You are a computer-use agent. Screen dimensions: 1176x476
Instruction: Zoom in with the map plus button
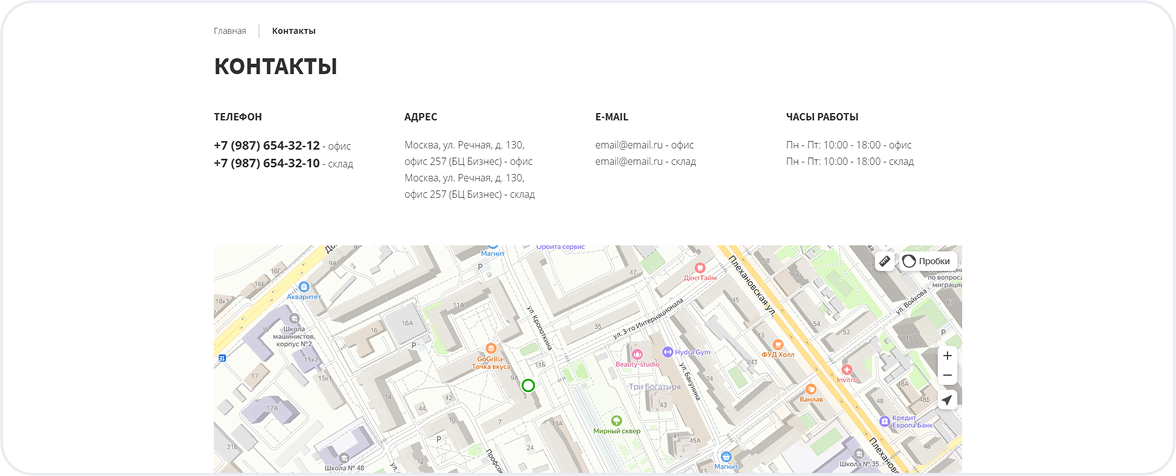click(947, 356)
